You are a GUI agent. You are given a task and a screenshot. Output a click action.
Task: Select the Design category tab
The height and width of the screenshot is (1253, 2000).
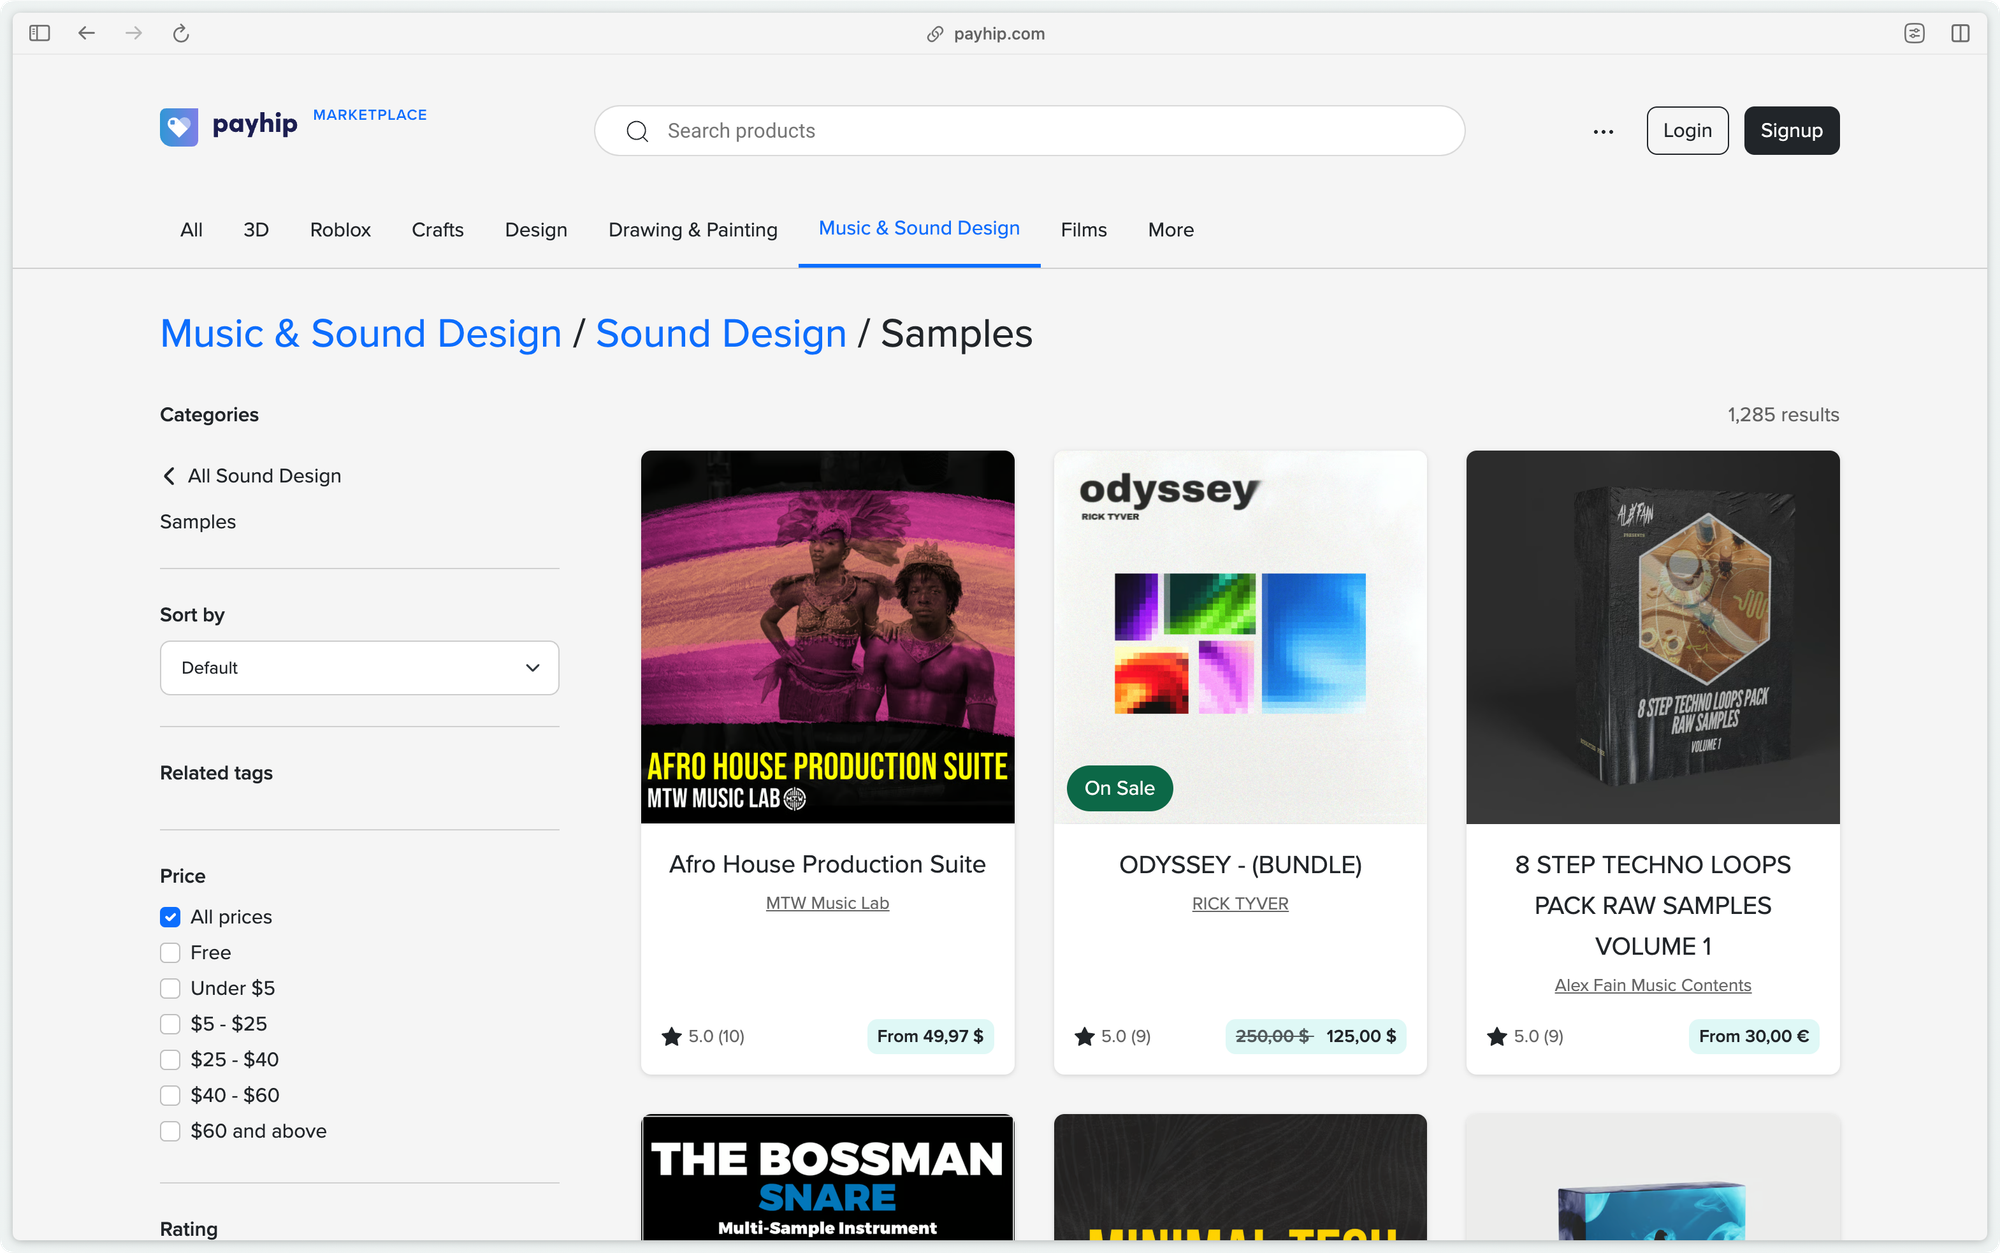tap(536, 230)
